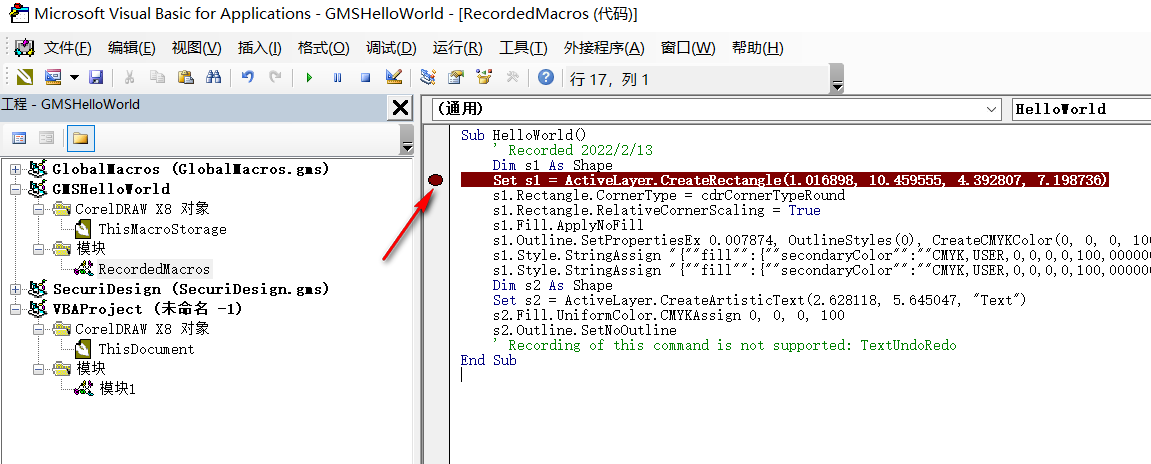Open the 格式(O) menu
The image size is (1151, 464).
pyautogui.click(x=323, y=48)
